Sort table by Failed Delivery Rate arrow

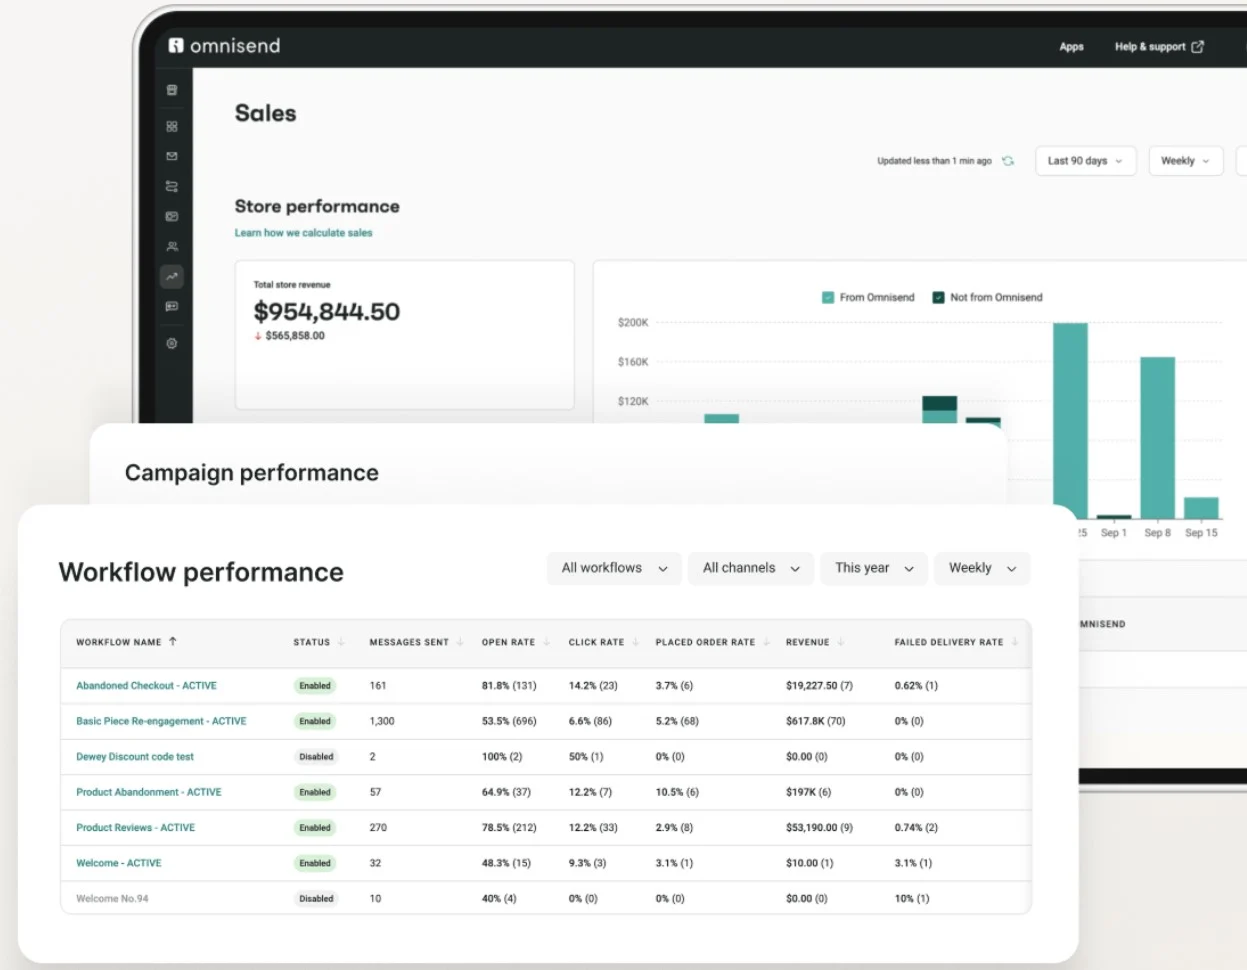point(1015,642)
